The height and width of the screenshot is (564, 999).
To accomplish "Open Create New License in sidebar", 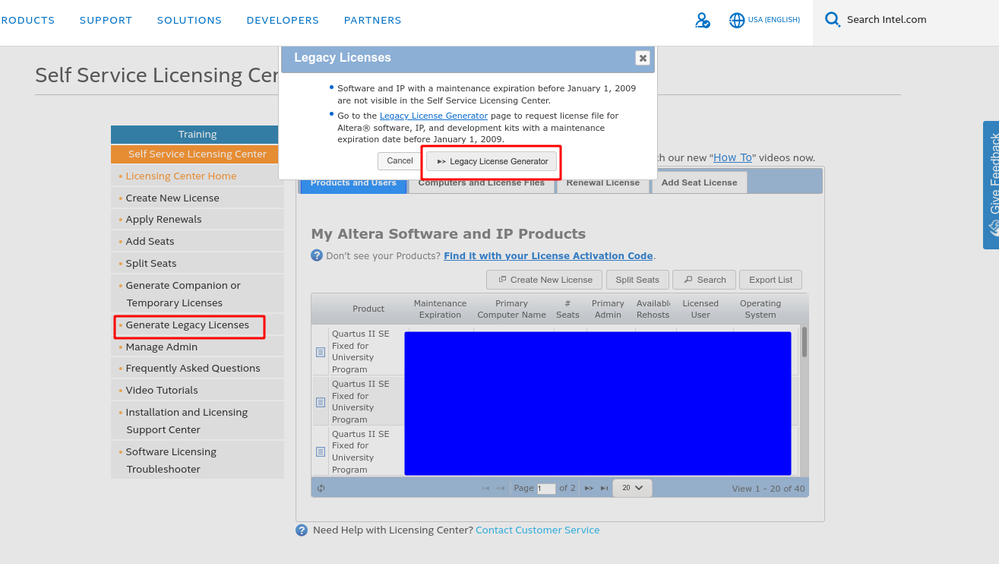I will tap(172, 198).
